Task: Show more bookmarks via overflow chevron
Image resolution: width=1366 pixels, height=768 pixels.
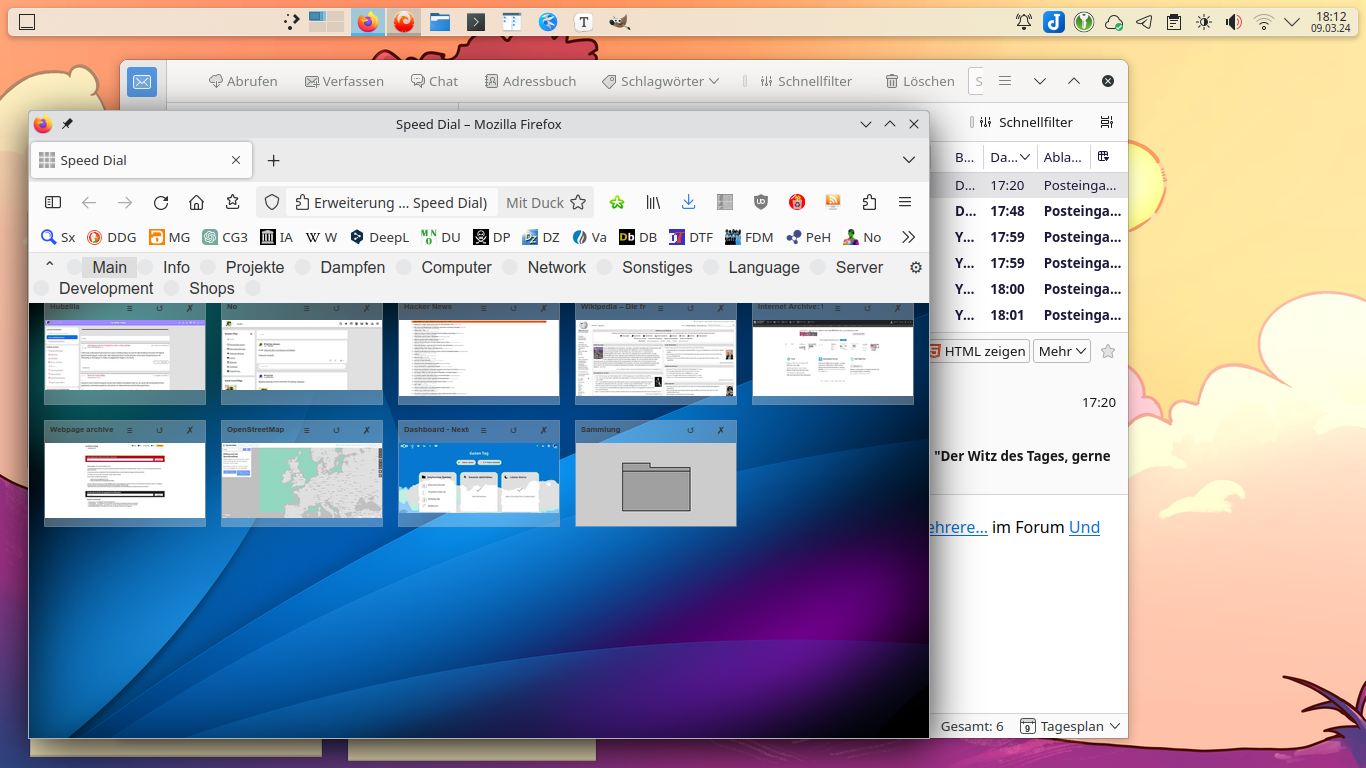Action: point(908,237)
